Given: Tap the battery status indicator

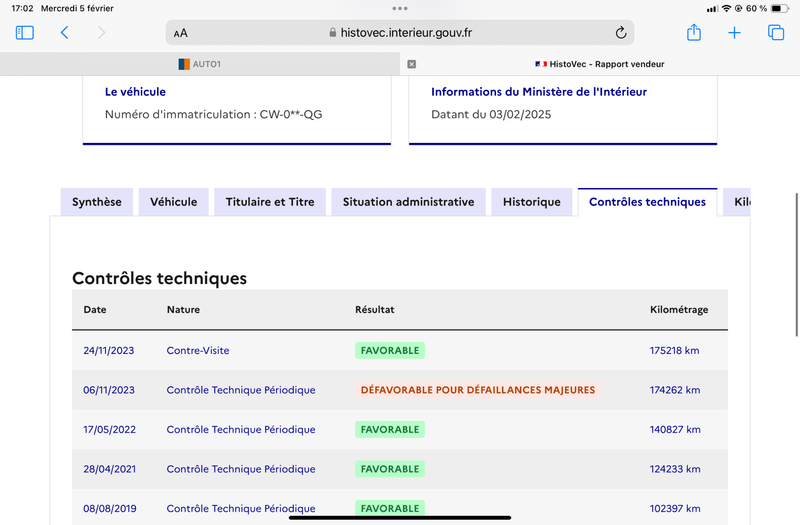Looking at the screenshot, I should point(779,8).
